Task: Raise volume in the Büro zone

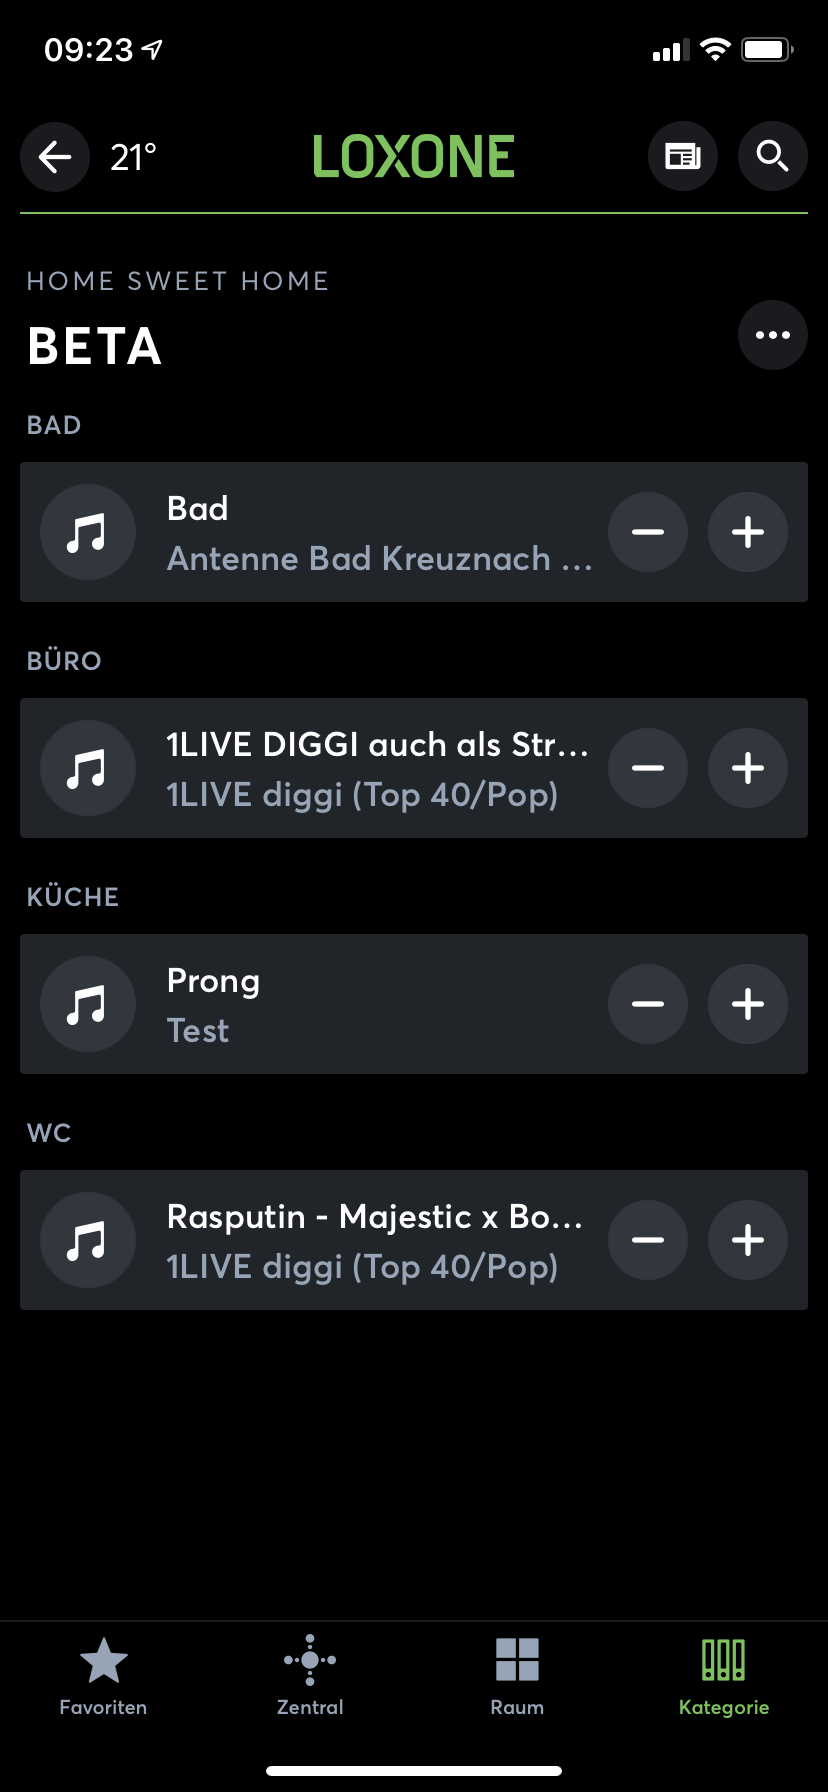Action: pos(748,768)
